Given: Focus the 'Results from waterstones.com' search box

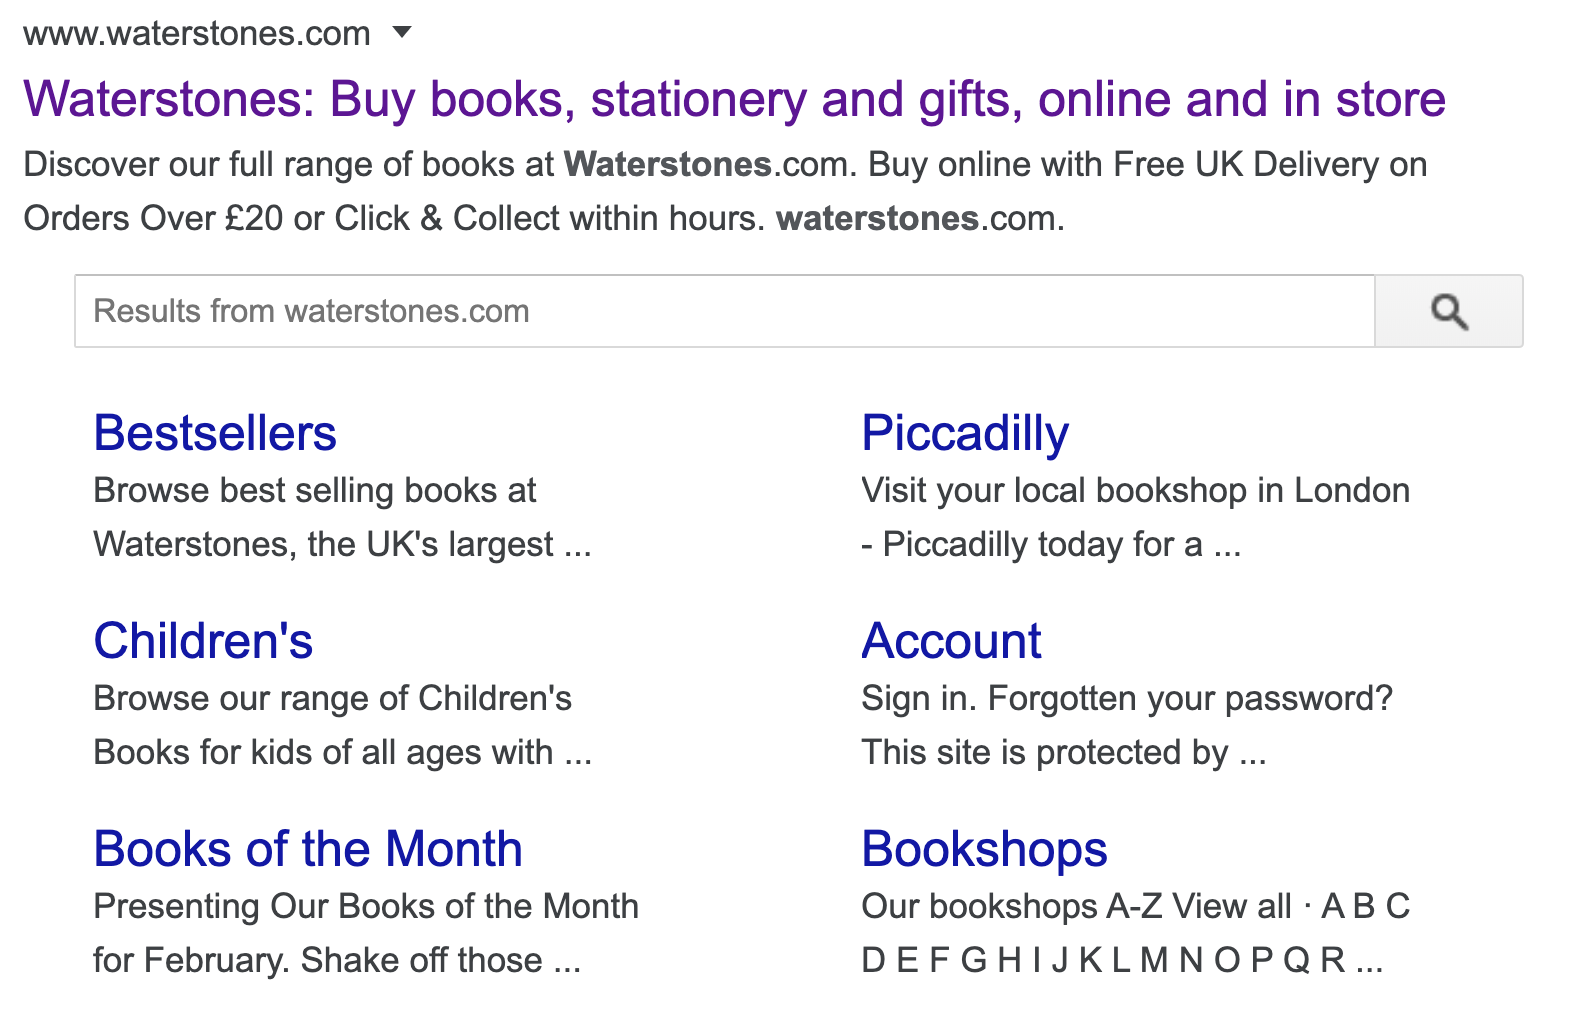Looking at the screenshot, I should click(724, 312).
